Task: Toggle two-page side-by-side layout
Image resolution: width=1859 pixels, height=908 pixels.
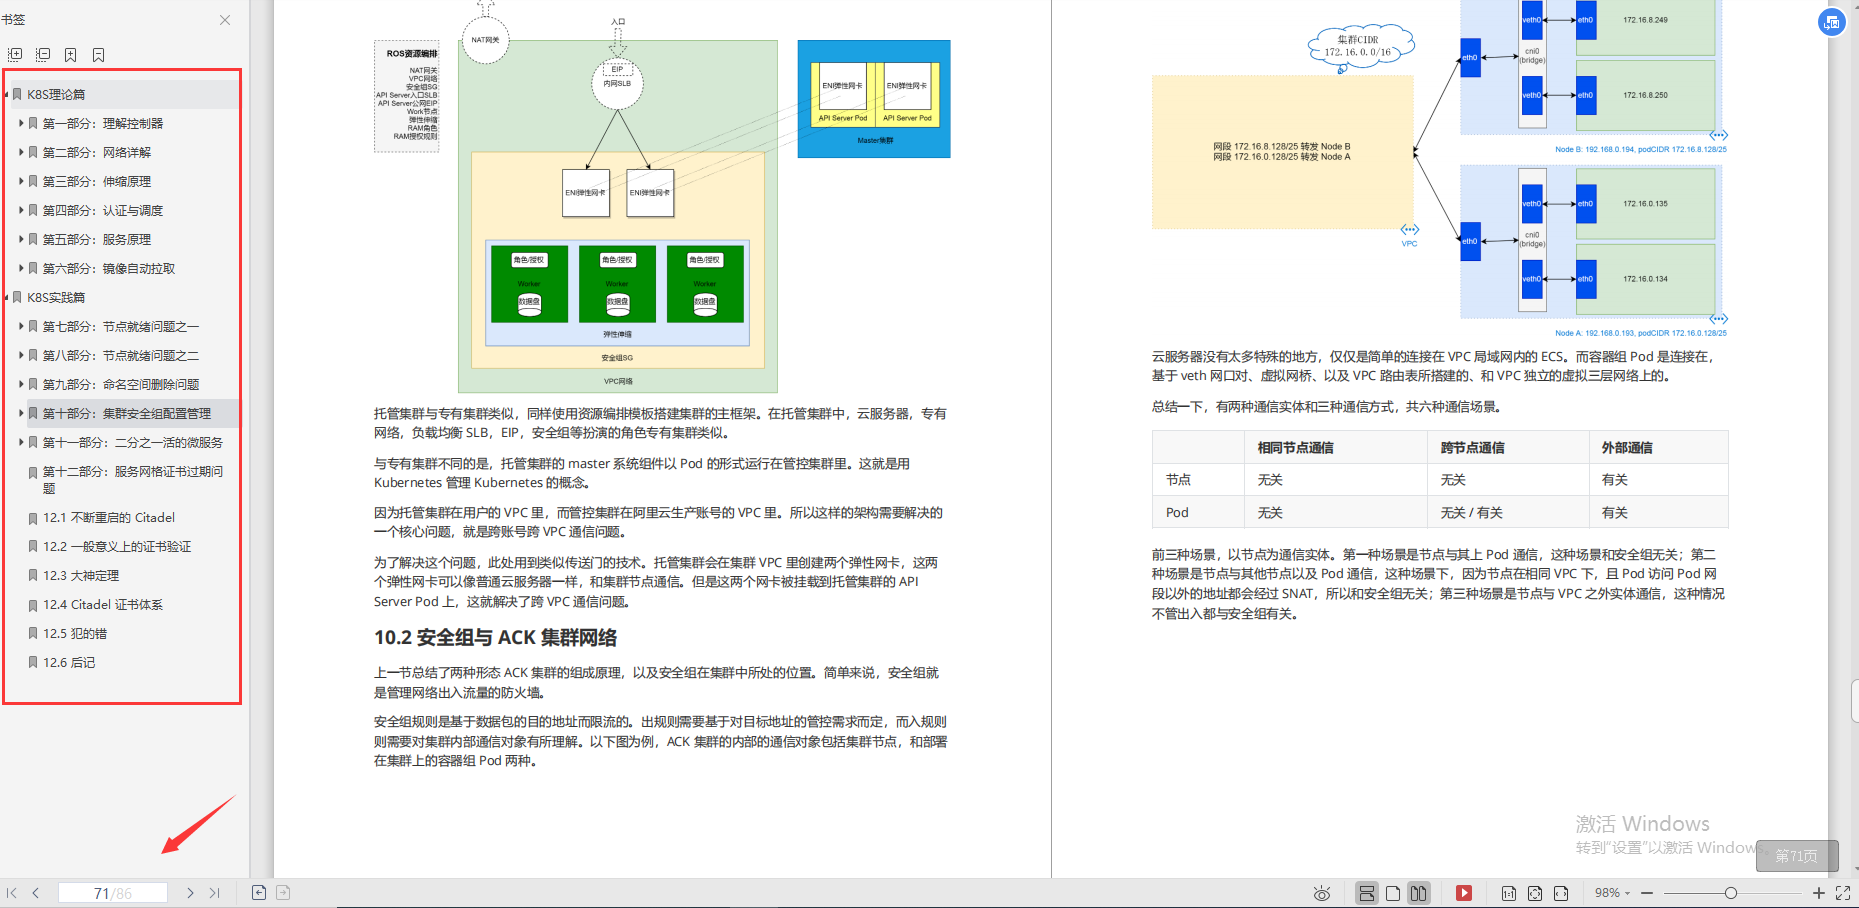Action: pos(1419,893)
